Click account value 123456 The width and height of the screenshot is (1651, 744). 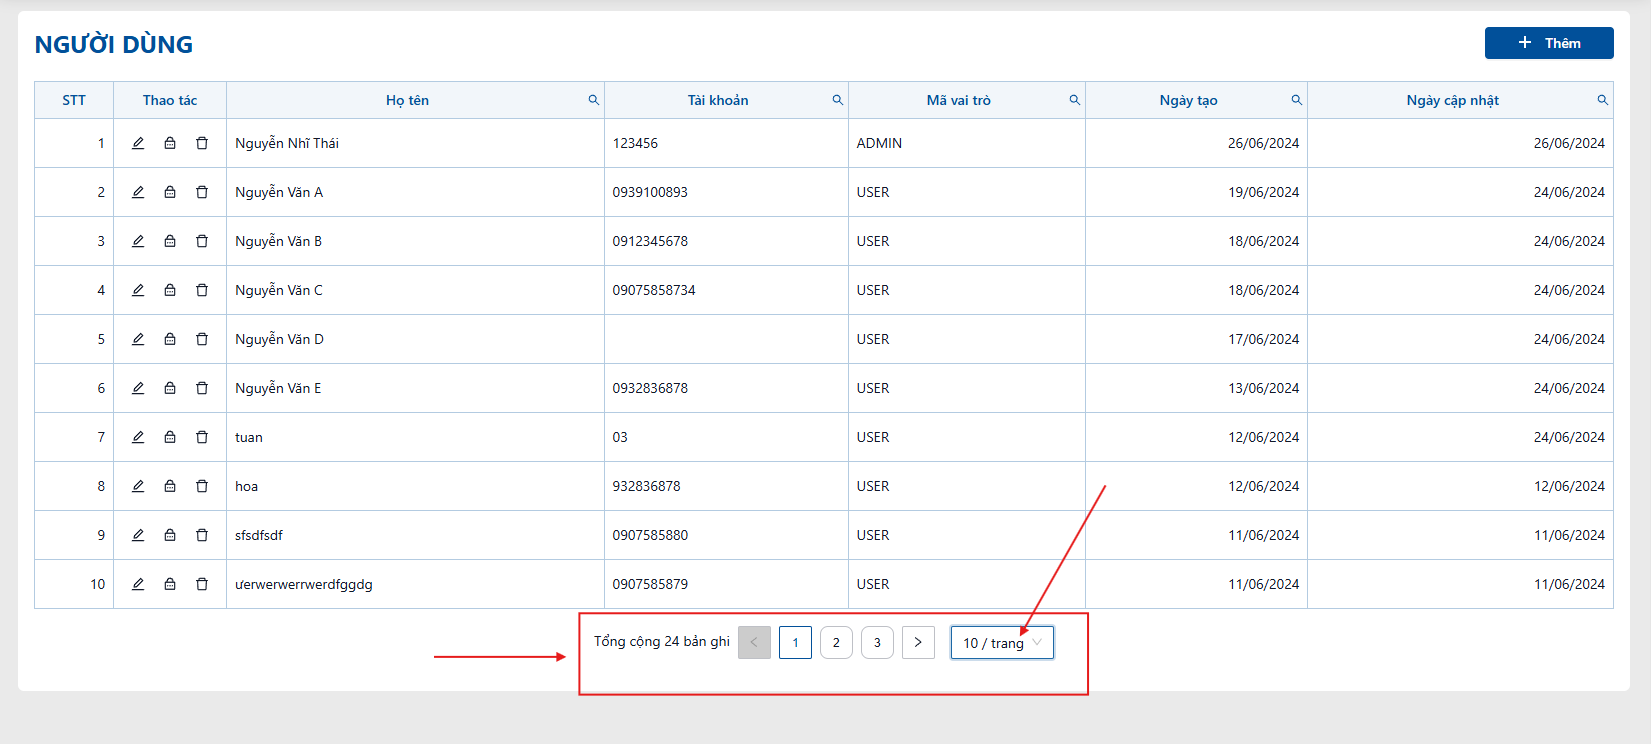635,143
